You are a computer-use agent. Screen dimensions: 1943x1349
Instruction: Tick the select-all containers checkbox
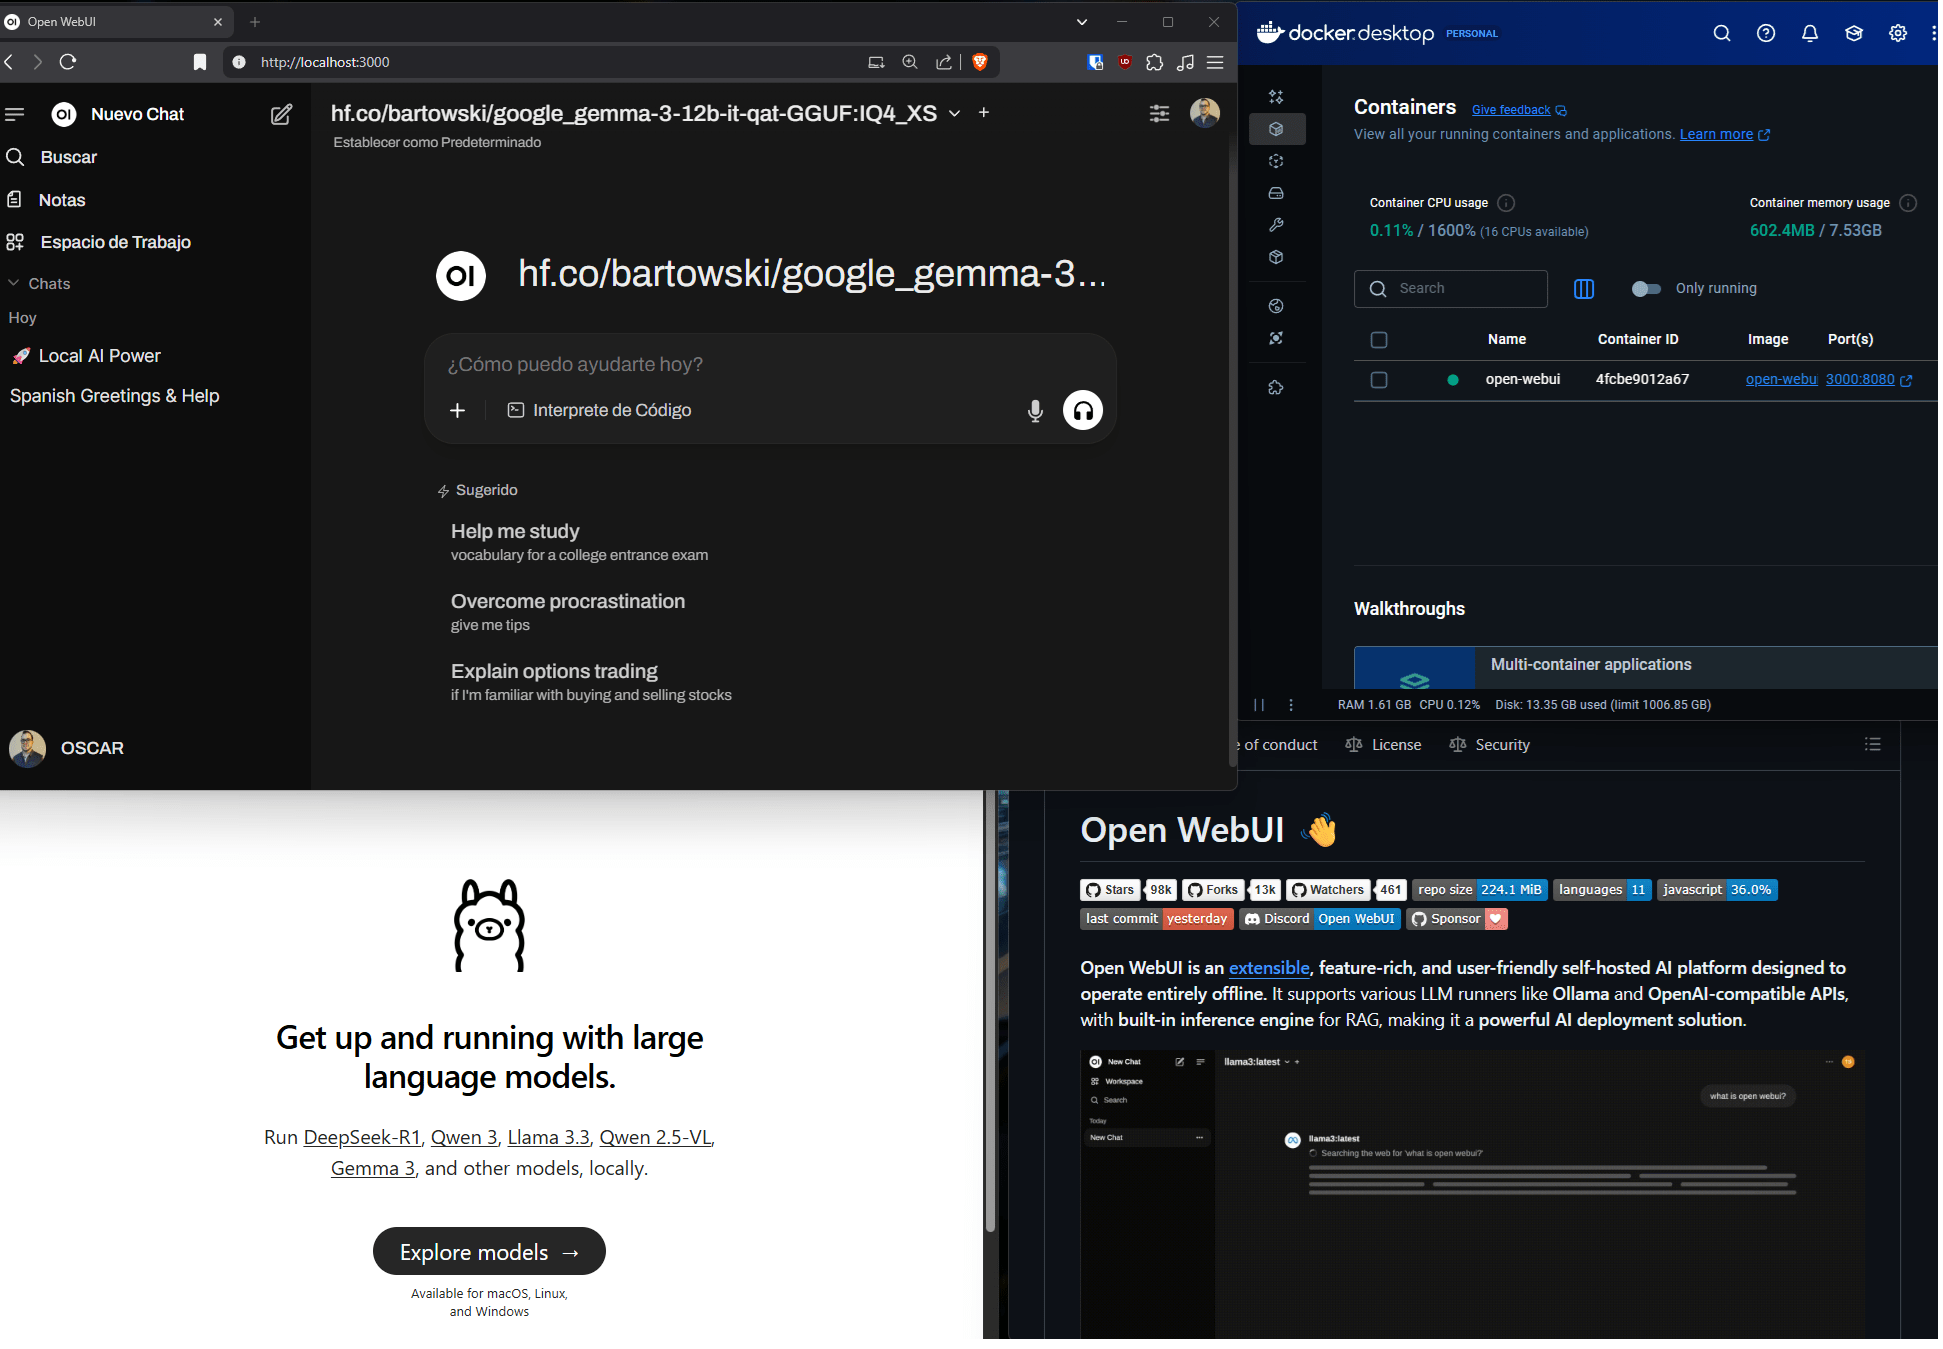(1379, 340)
